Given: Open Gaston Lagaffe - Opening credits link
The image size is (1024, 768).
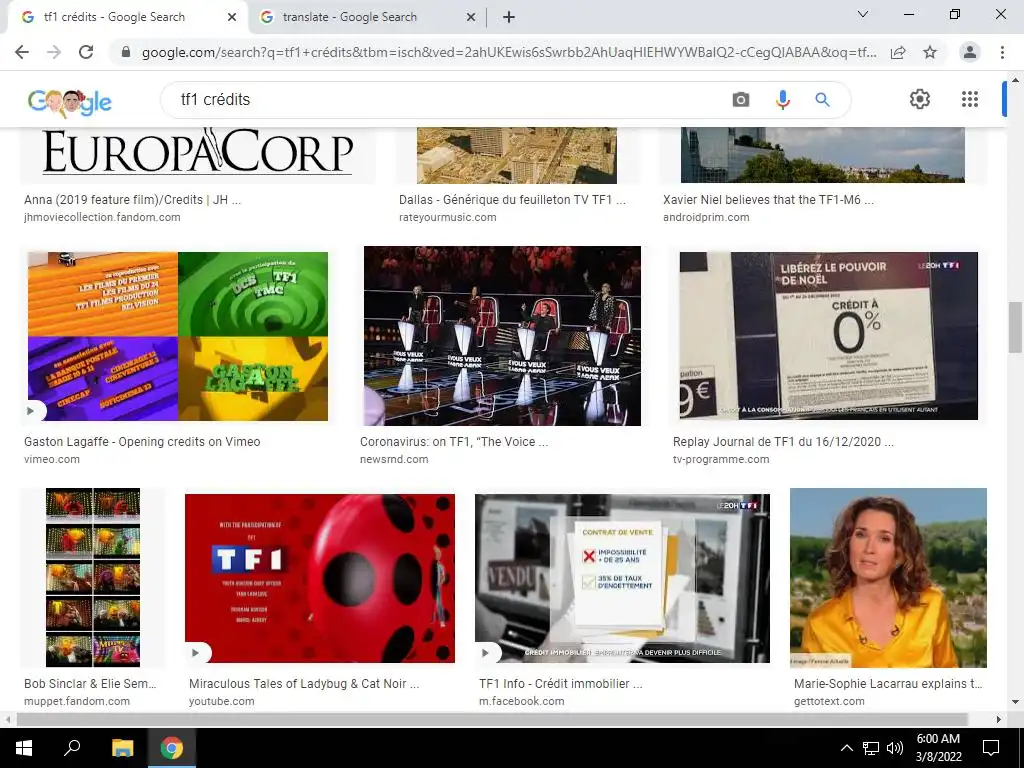Looking at the screenshot, I should tap(142, 441).
